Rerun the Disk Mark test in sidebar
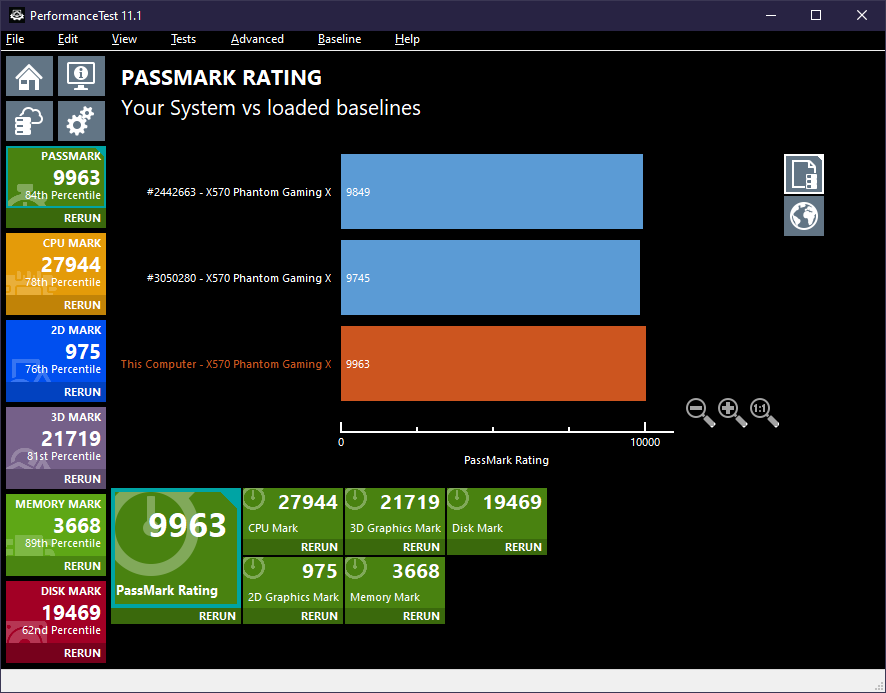The width and height of the screenshot is (886, 693). pyautogui.click(x=82, y=653)
